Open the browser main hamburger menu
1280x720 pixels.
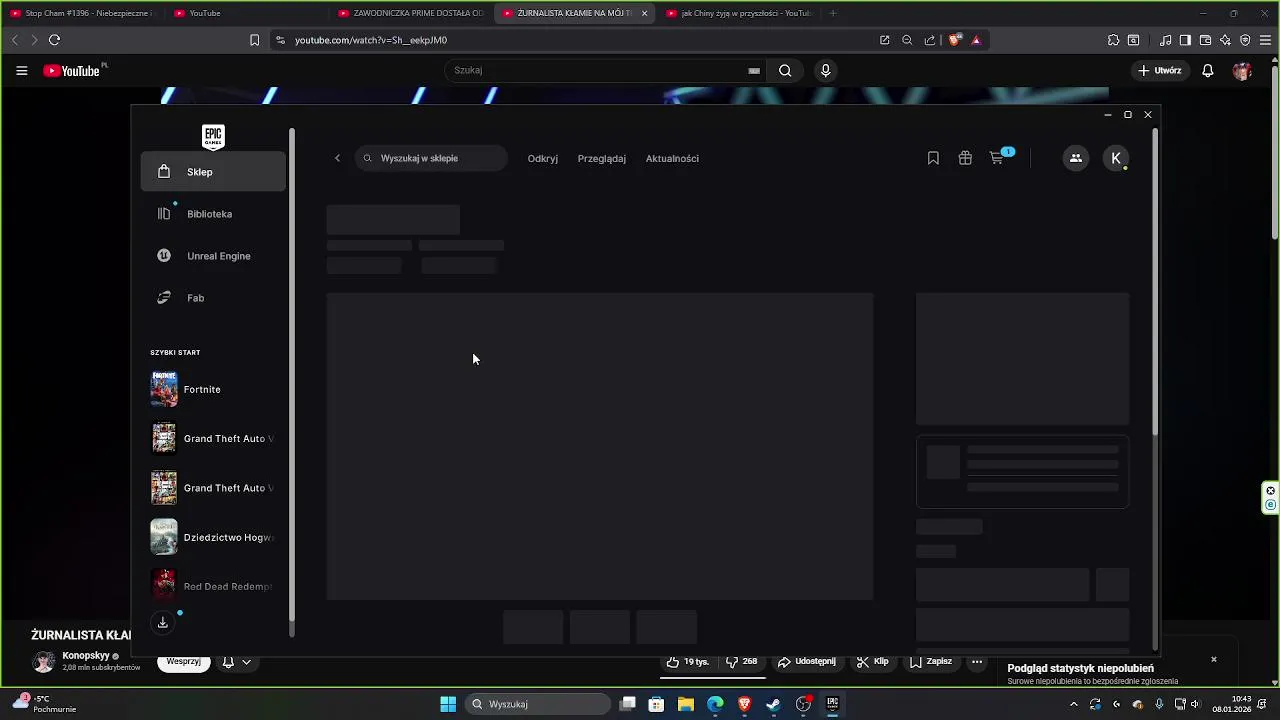pos(1265,40)
